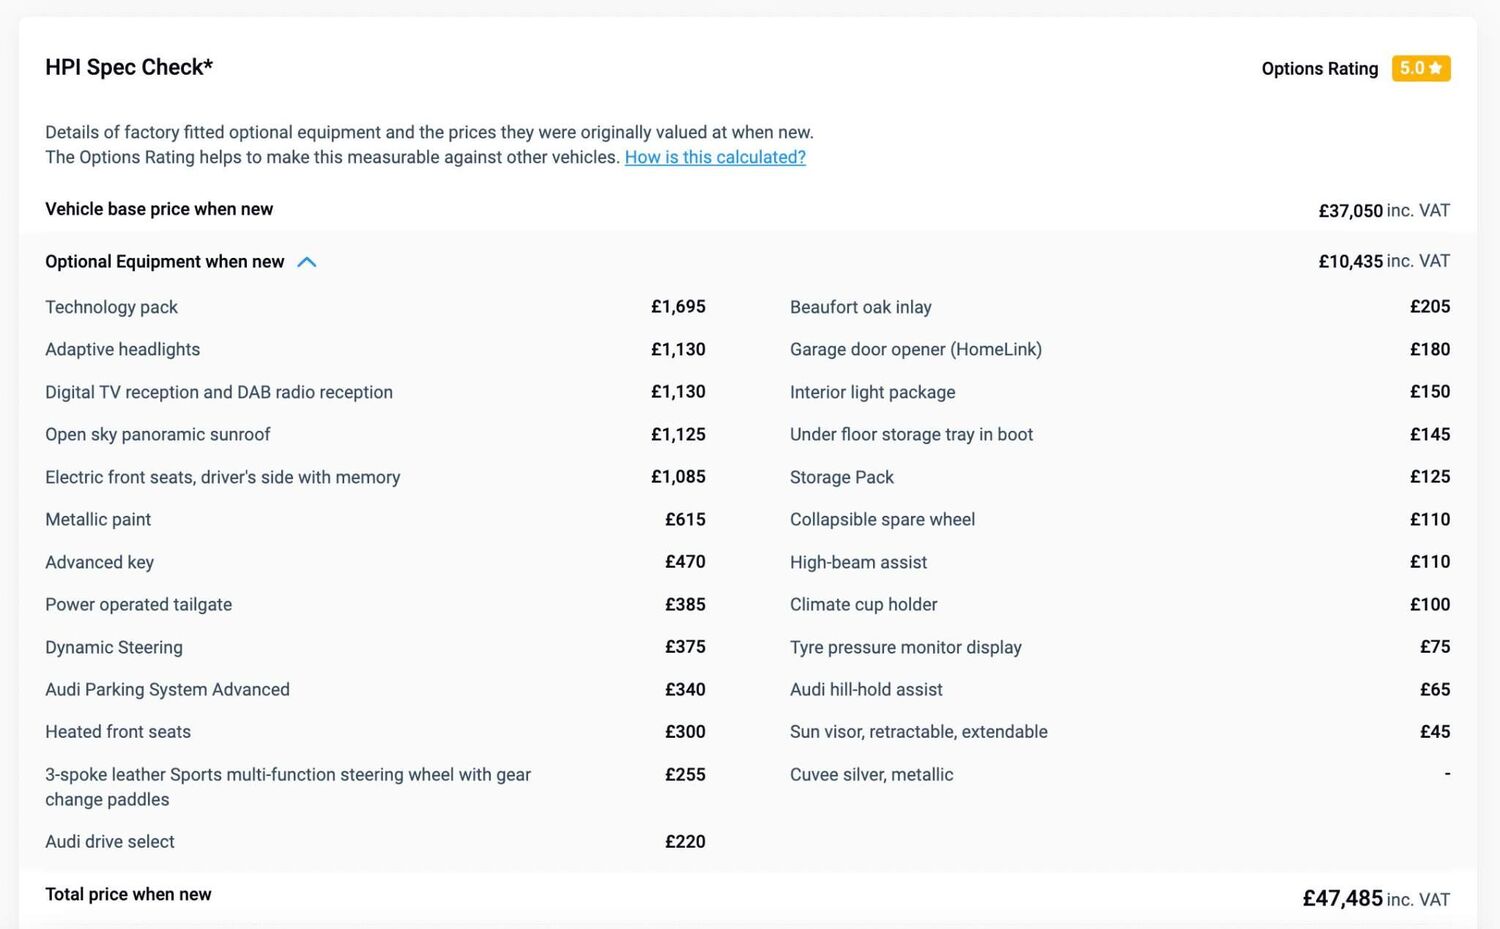Image resolution: width=1500 pixels, height=929 pixels.
Task: Click the Adaptive headlights option
Action: (x=122, y=349)
